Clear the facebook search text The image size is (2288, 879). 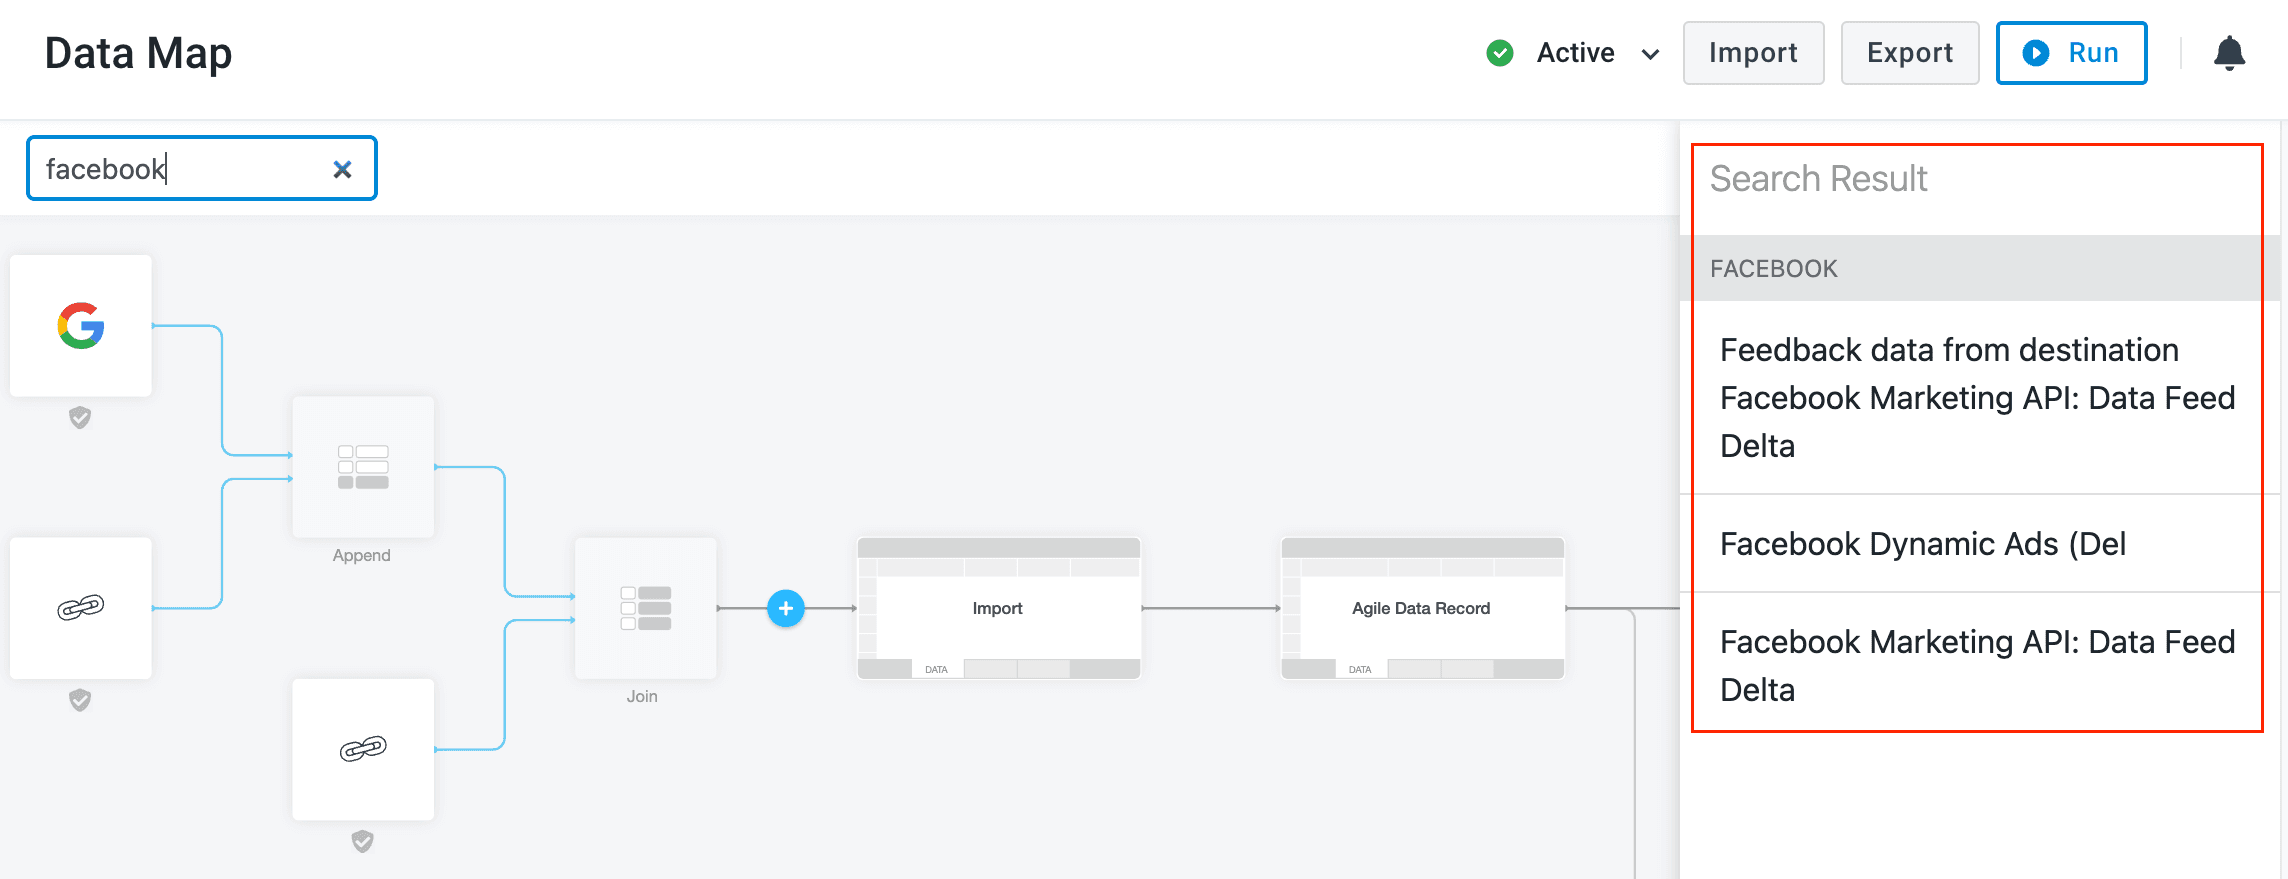342,169
